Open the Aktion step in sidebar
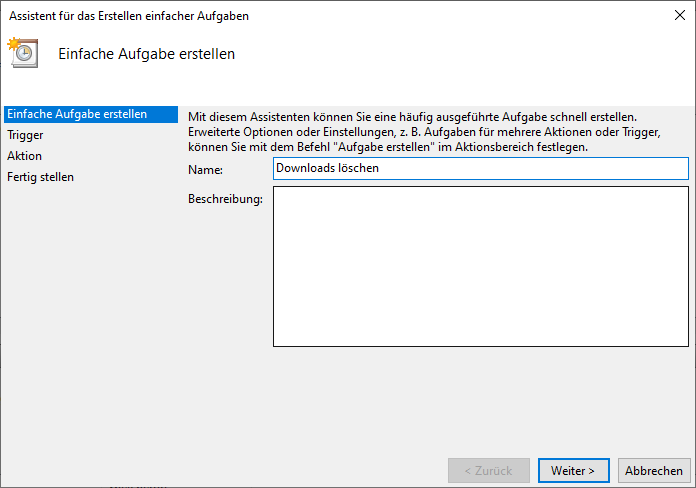 click(25, 156)
